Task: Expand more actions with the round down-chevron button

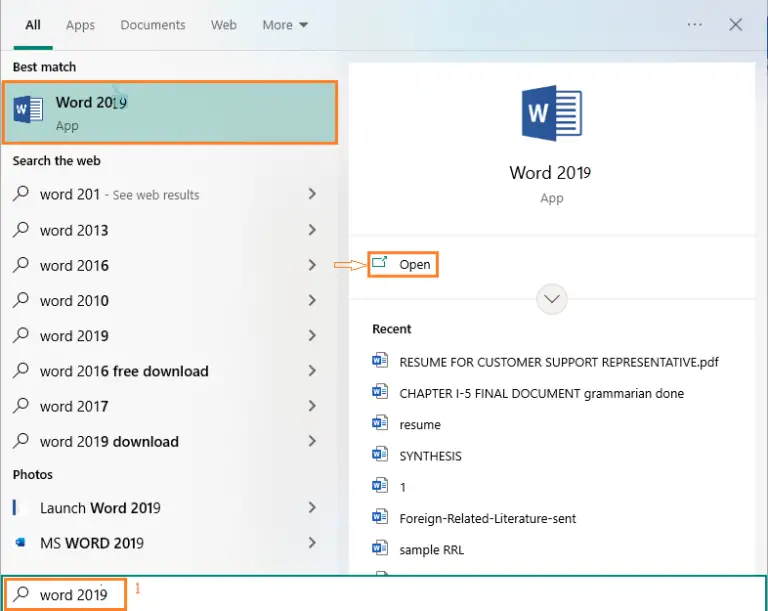Action: tap(552, 299)
